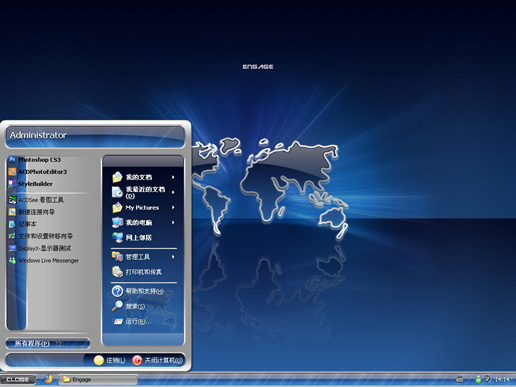Click the 注销(L) log off button

[x=109, y=360]
